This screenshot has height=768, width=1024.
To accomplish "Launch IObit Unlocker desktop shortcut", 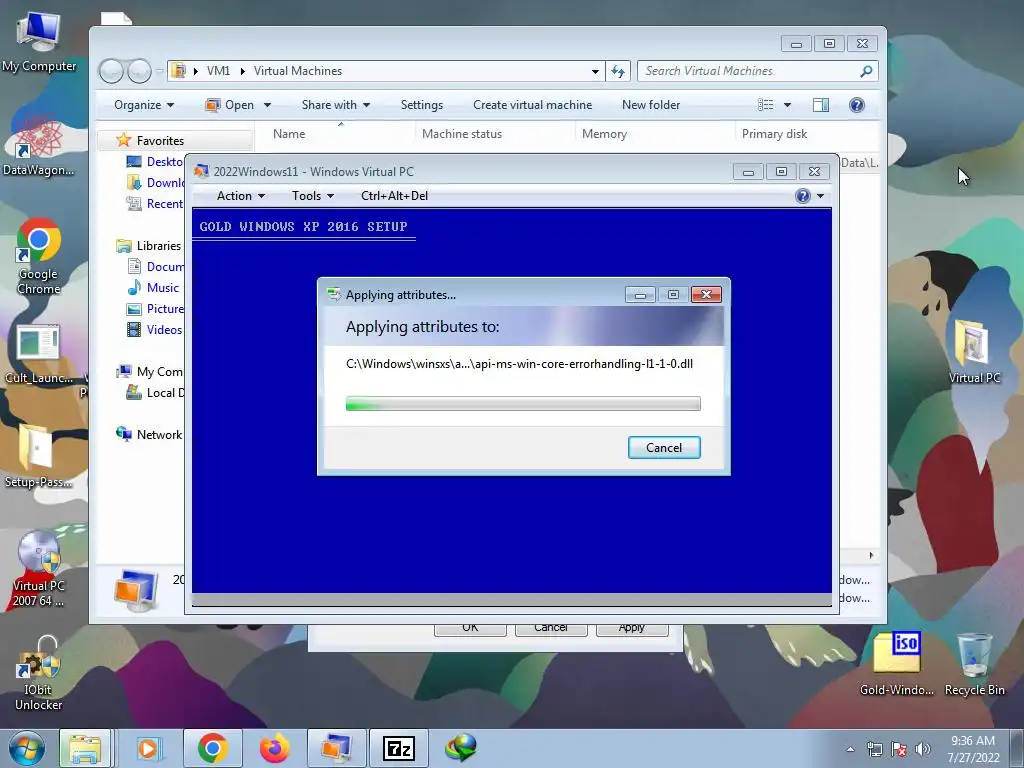I will tap(39, 673).
